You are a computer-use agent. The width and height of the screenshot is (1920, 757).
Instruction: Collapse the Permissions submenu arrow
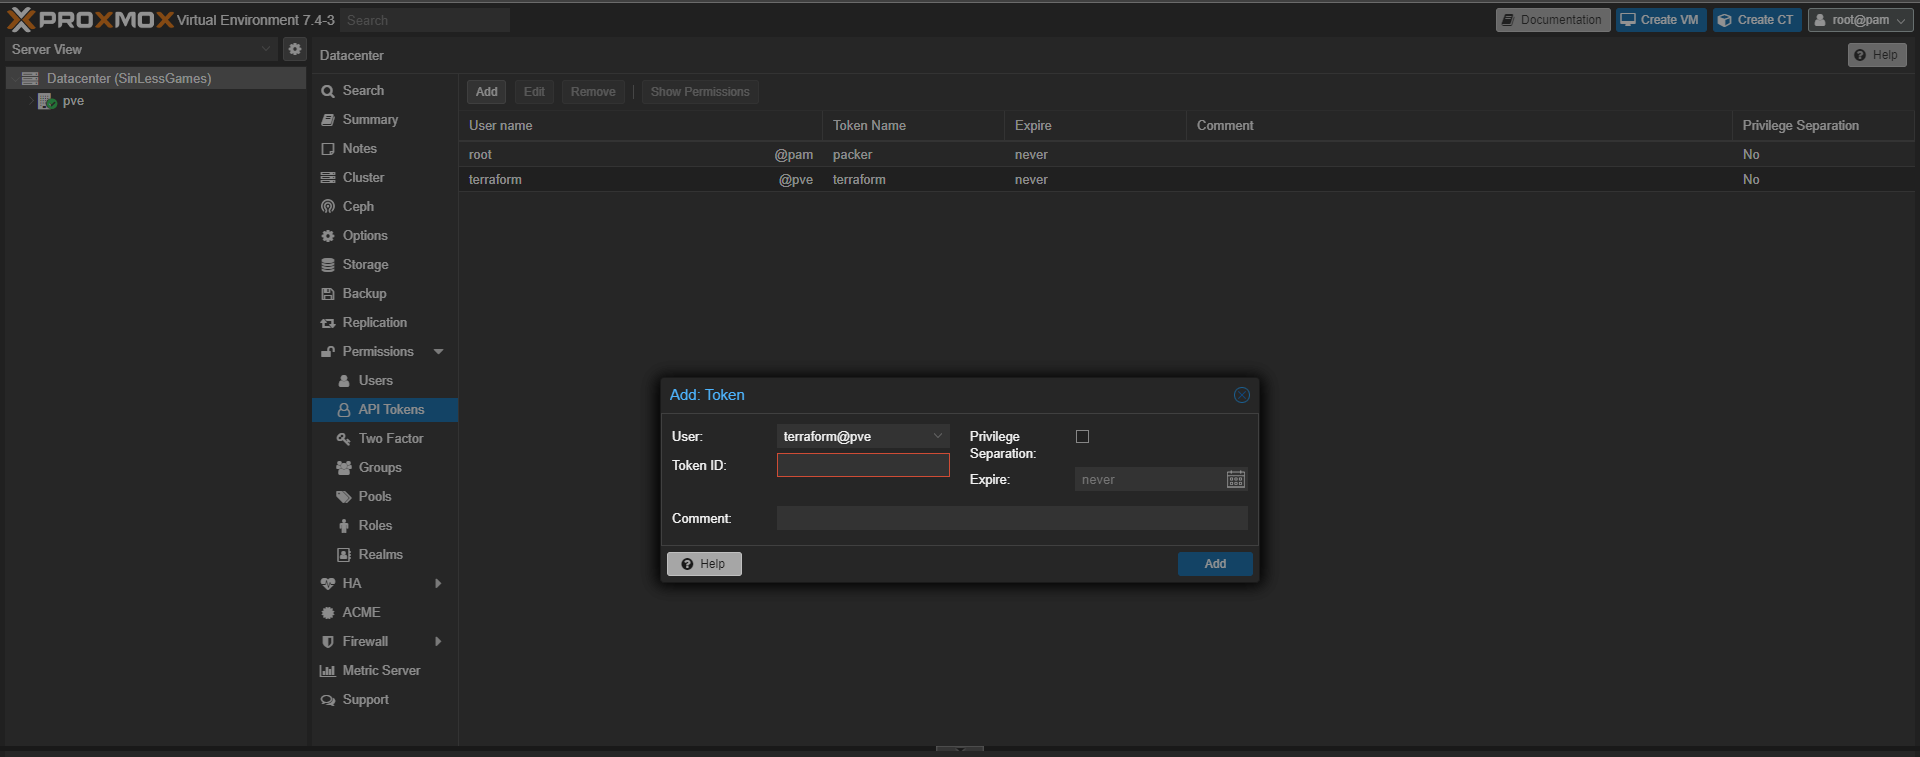point(438,352)
